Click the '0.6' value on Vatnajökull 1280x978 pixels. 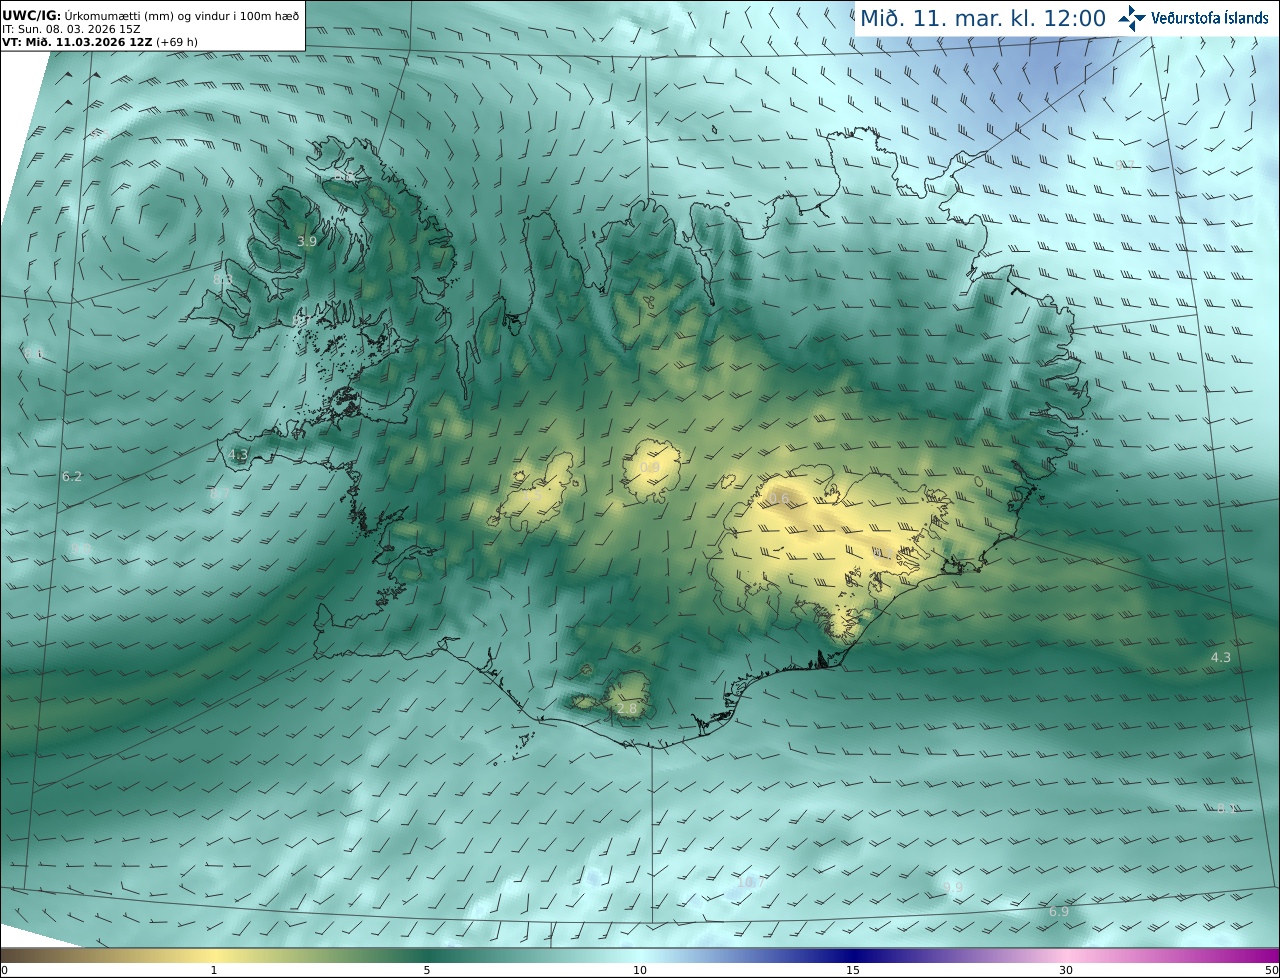tap(779, 499)
